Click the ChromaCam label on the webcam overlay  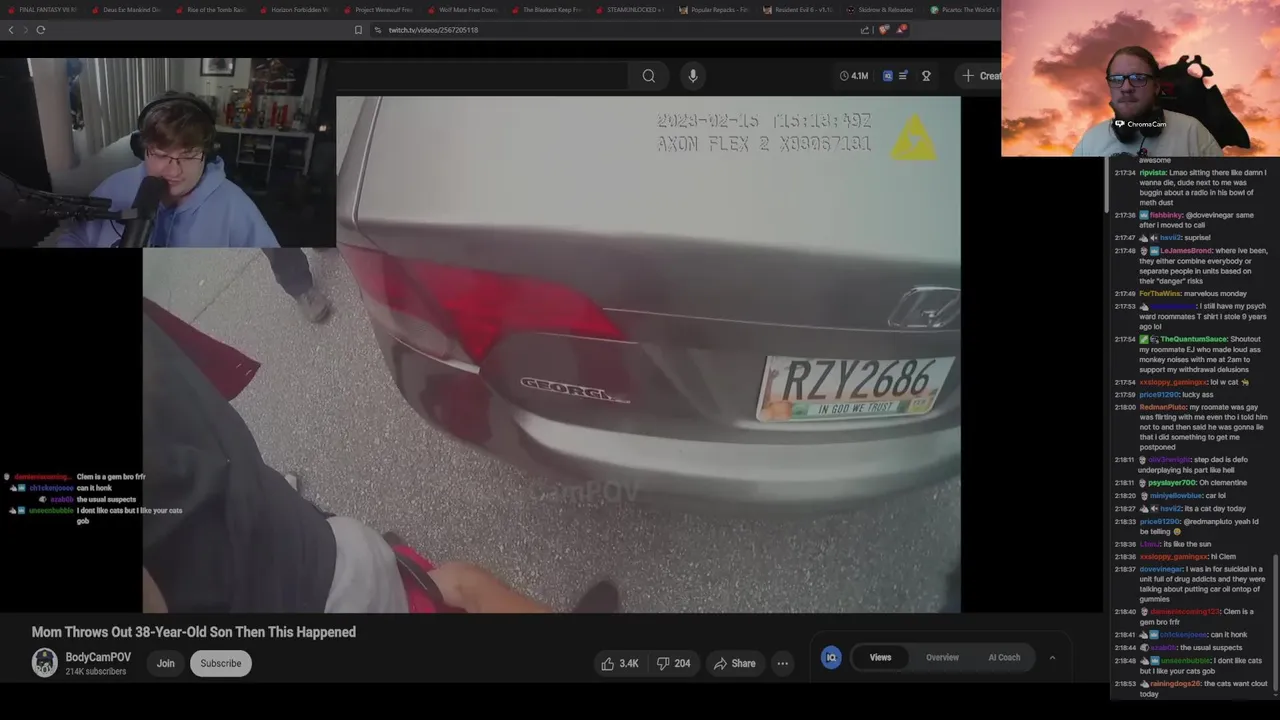click(1141, 124)
